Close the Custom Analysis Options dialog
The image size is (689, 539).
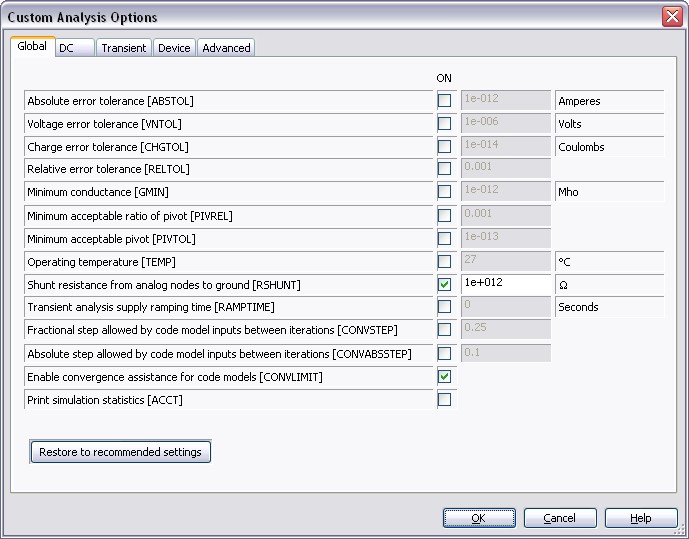pyautogui.click(x=671, y=17)
